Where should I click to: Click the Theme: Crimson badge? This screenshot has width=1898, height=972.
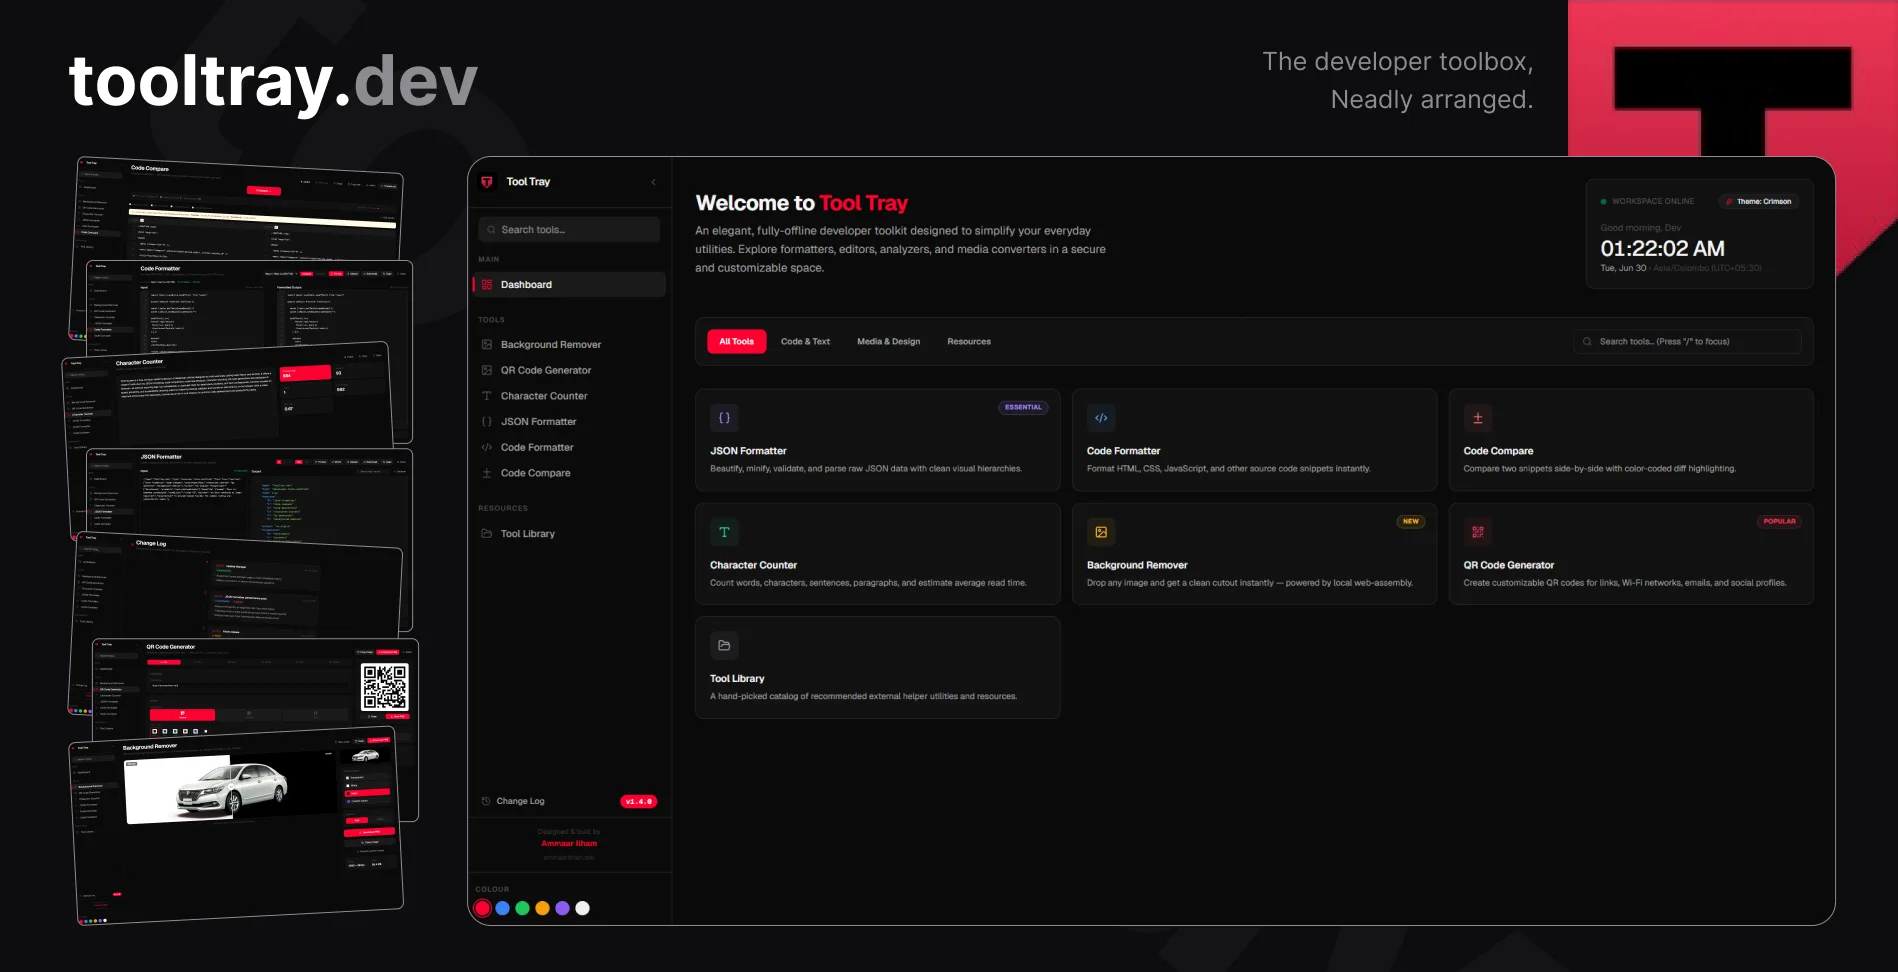coord(1759,202)
